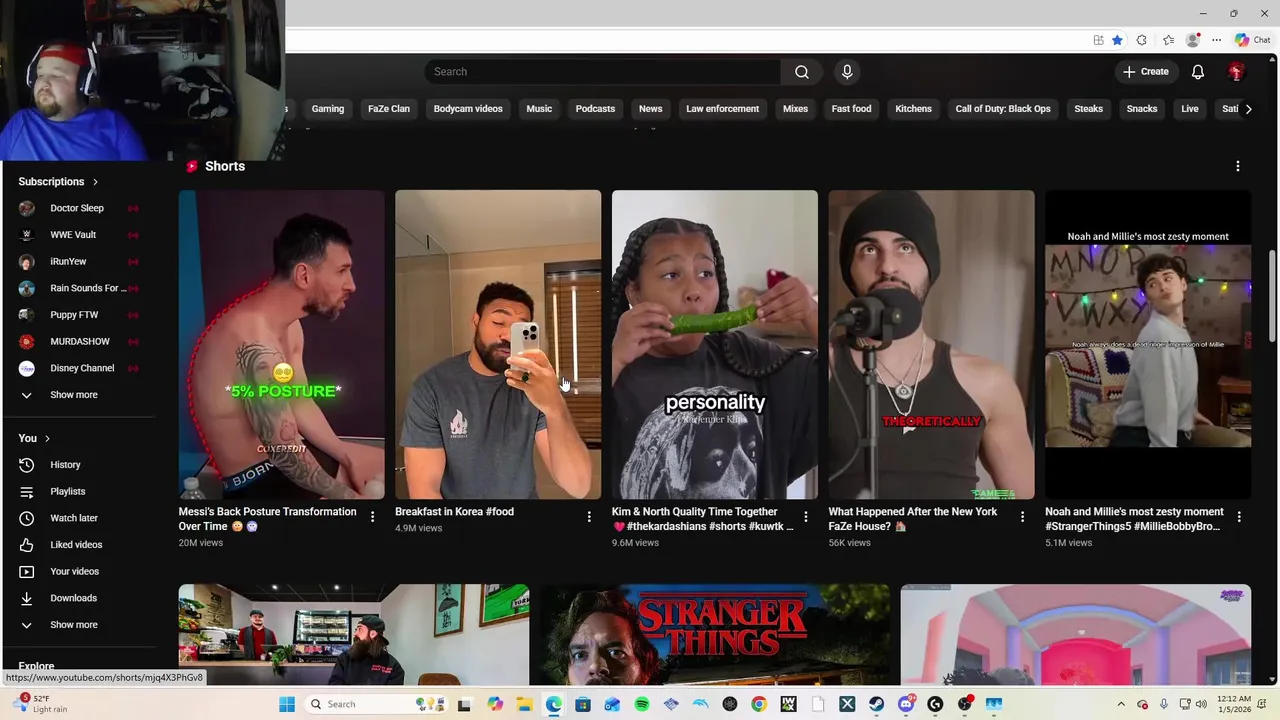
Task: Activate voice search microphone icon
Action: click(x=847, y=72)
